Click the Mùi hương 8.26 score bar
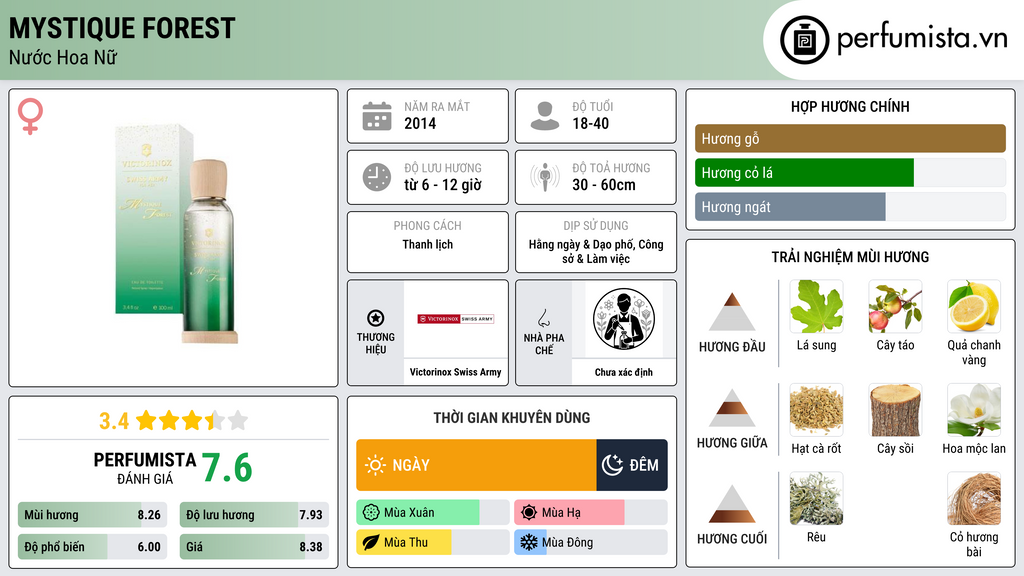 pos(92,515)
